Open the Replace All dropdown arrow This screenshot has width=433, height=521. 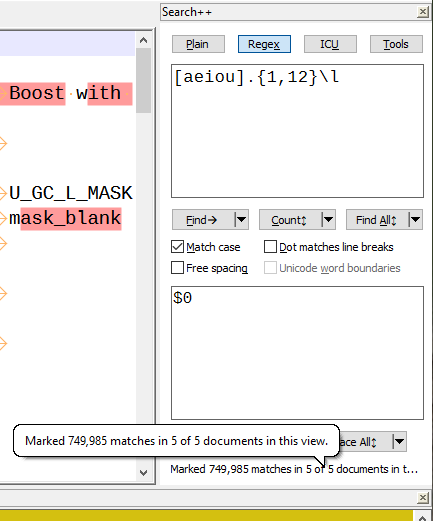point(399,442)
